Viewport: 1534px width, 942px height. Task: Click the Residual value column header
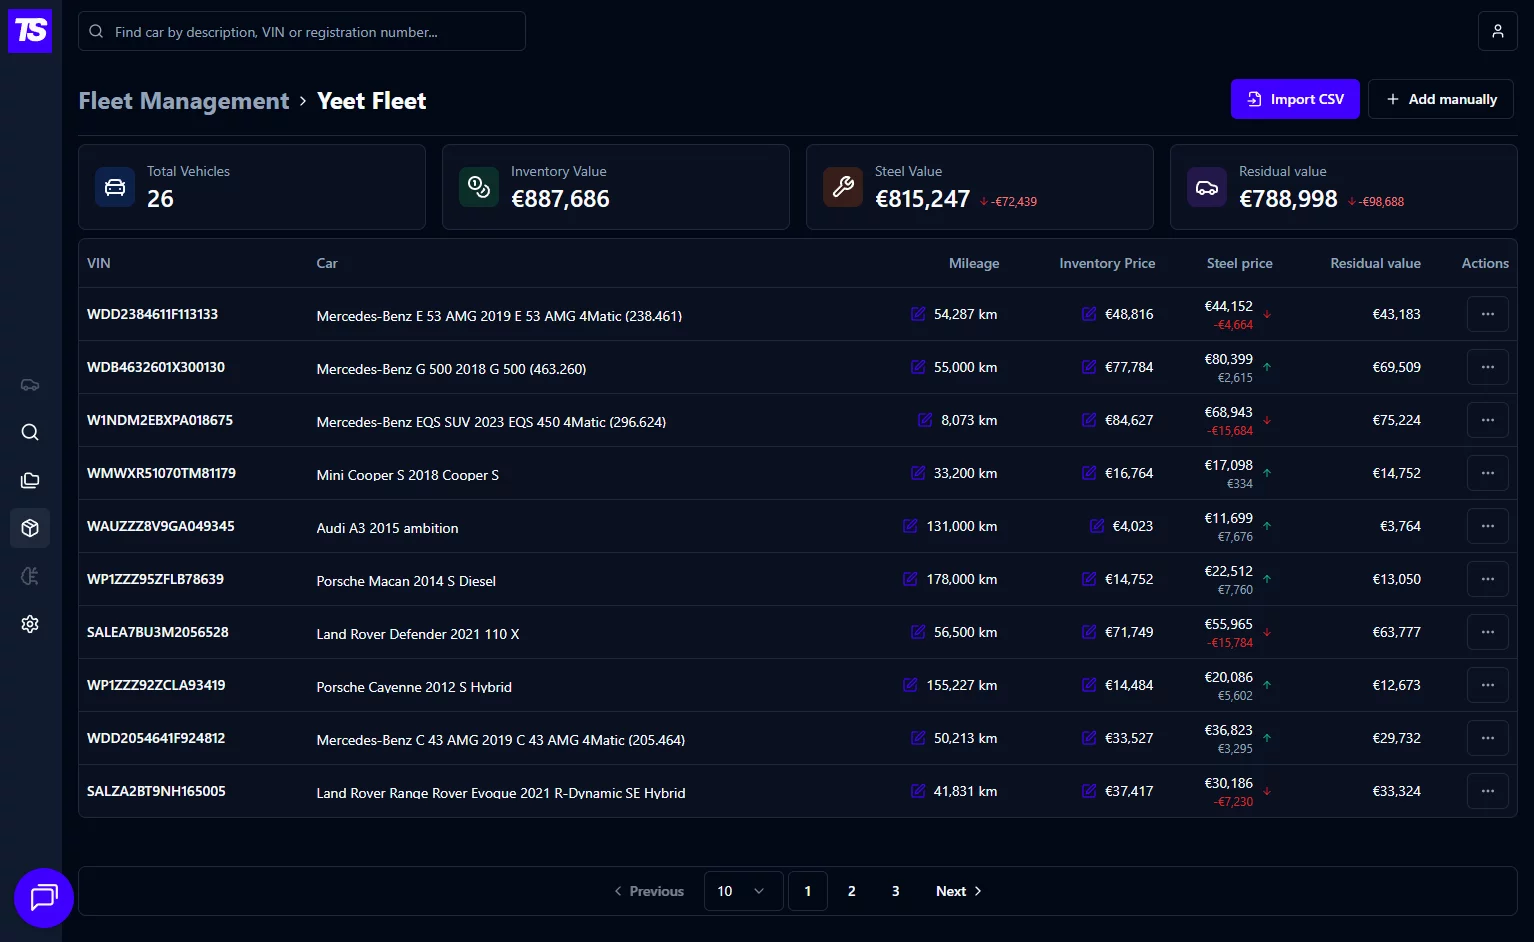(1375, 263)
